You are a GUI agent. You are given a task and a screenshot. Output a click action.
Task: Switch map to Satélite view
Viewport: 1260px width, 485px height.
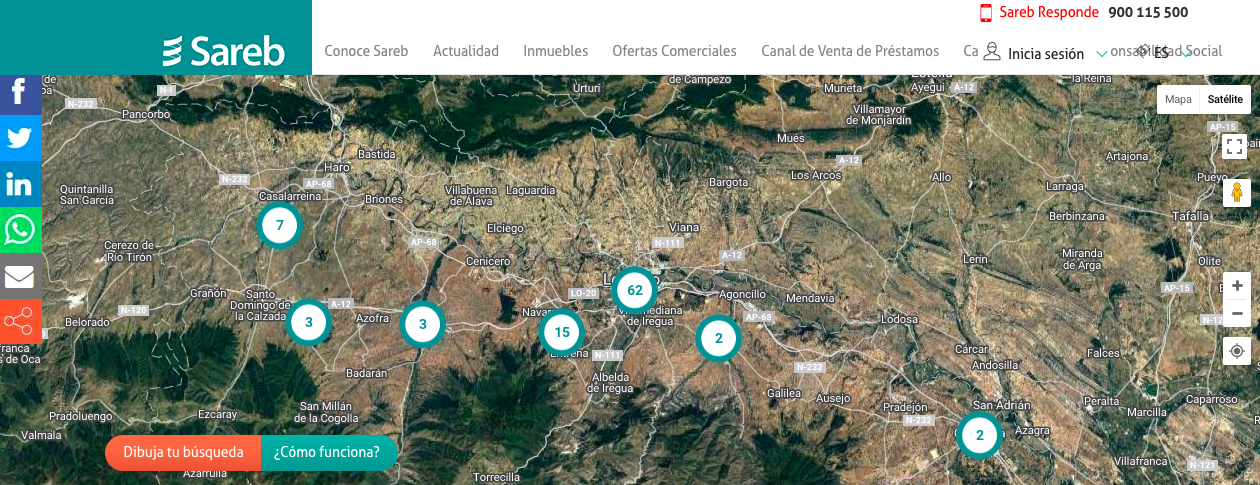click(x=1225, y=99)
